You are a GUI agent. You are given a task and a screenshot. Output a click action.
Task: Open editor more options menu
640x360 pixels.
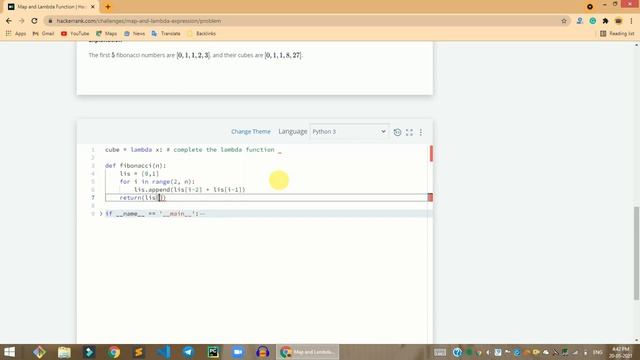pos(421,132)
